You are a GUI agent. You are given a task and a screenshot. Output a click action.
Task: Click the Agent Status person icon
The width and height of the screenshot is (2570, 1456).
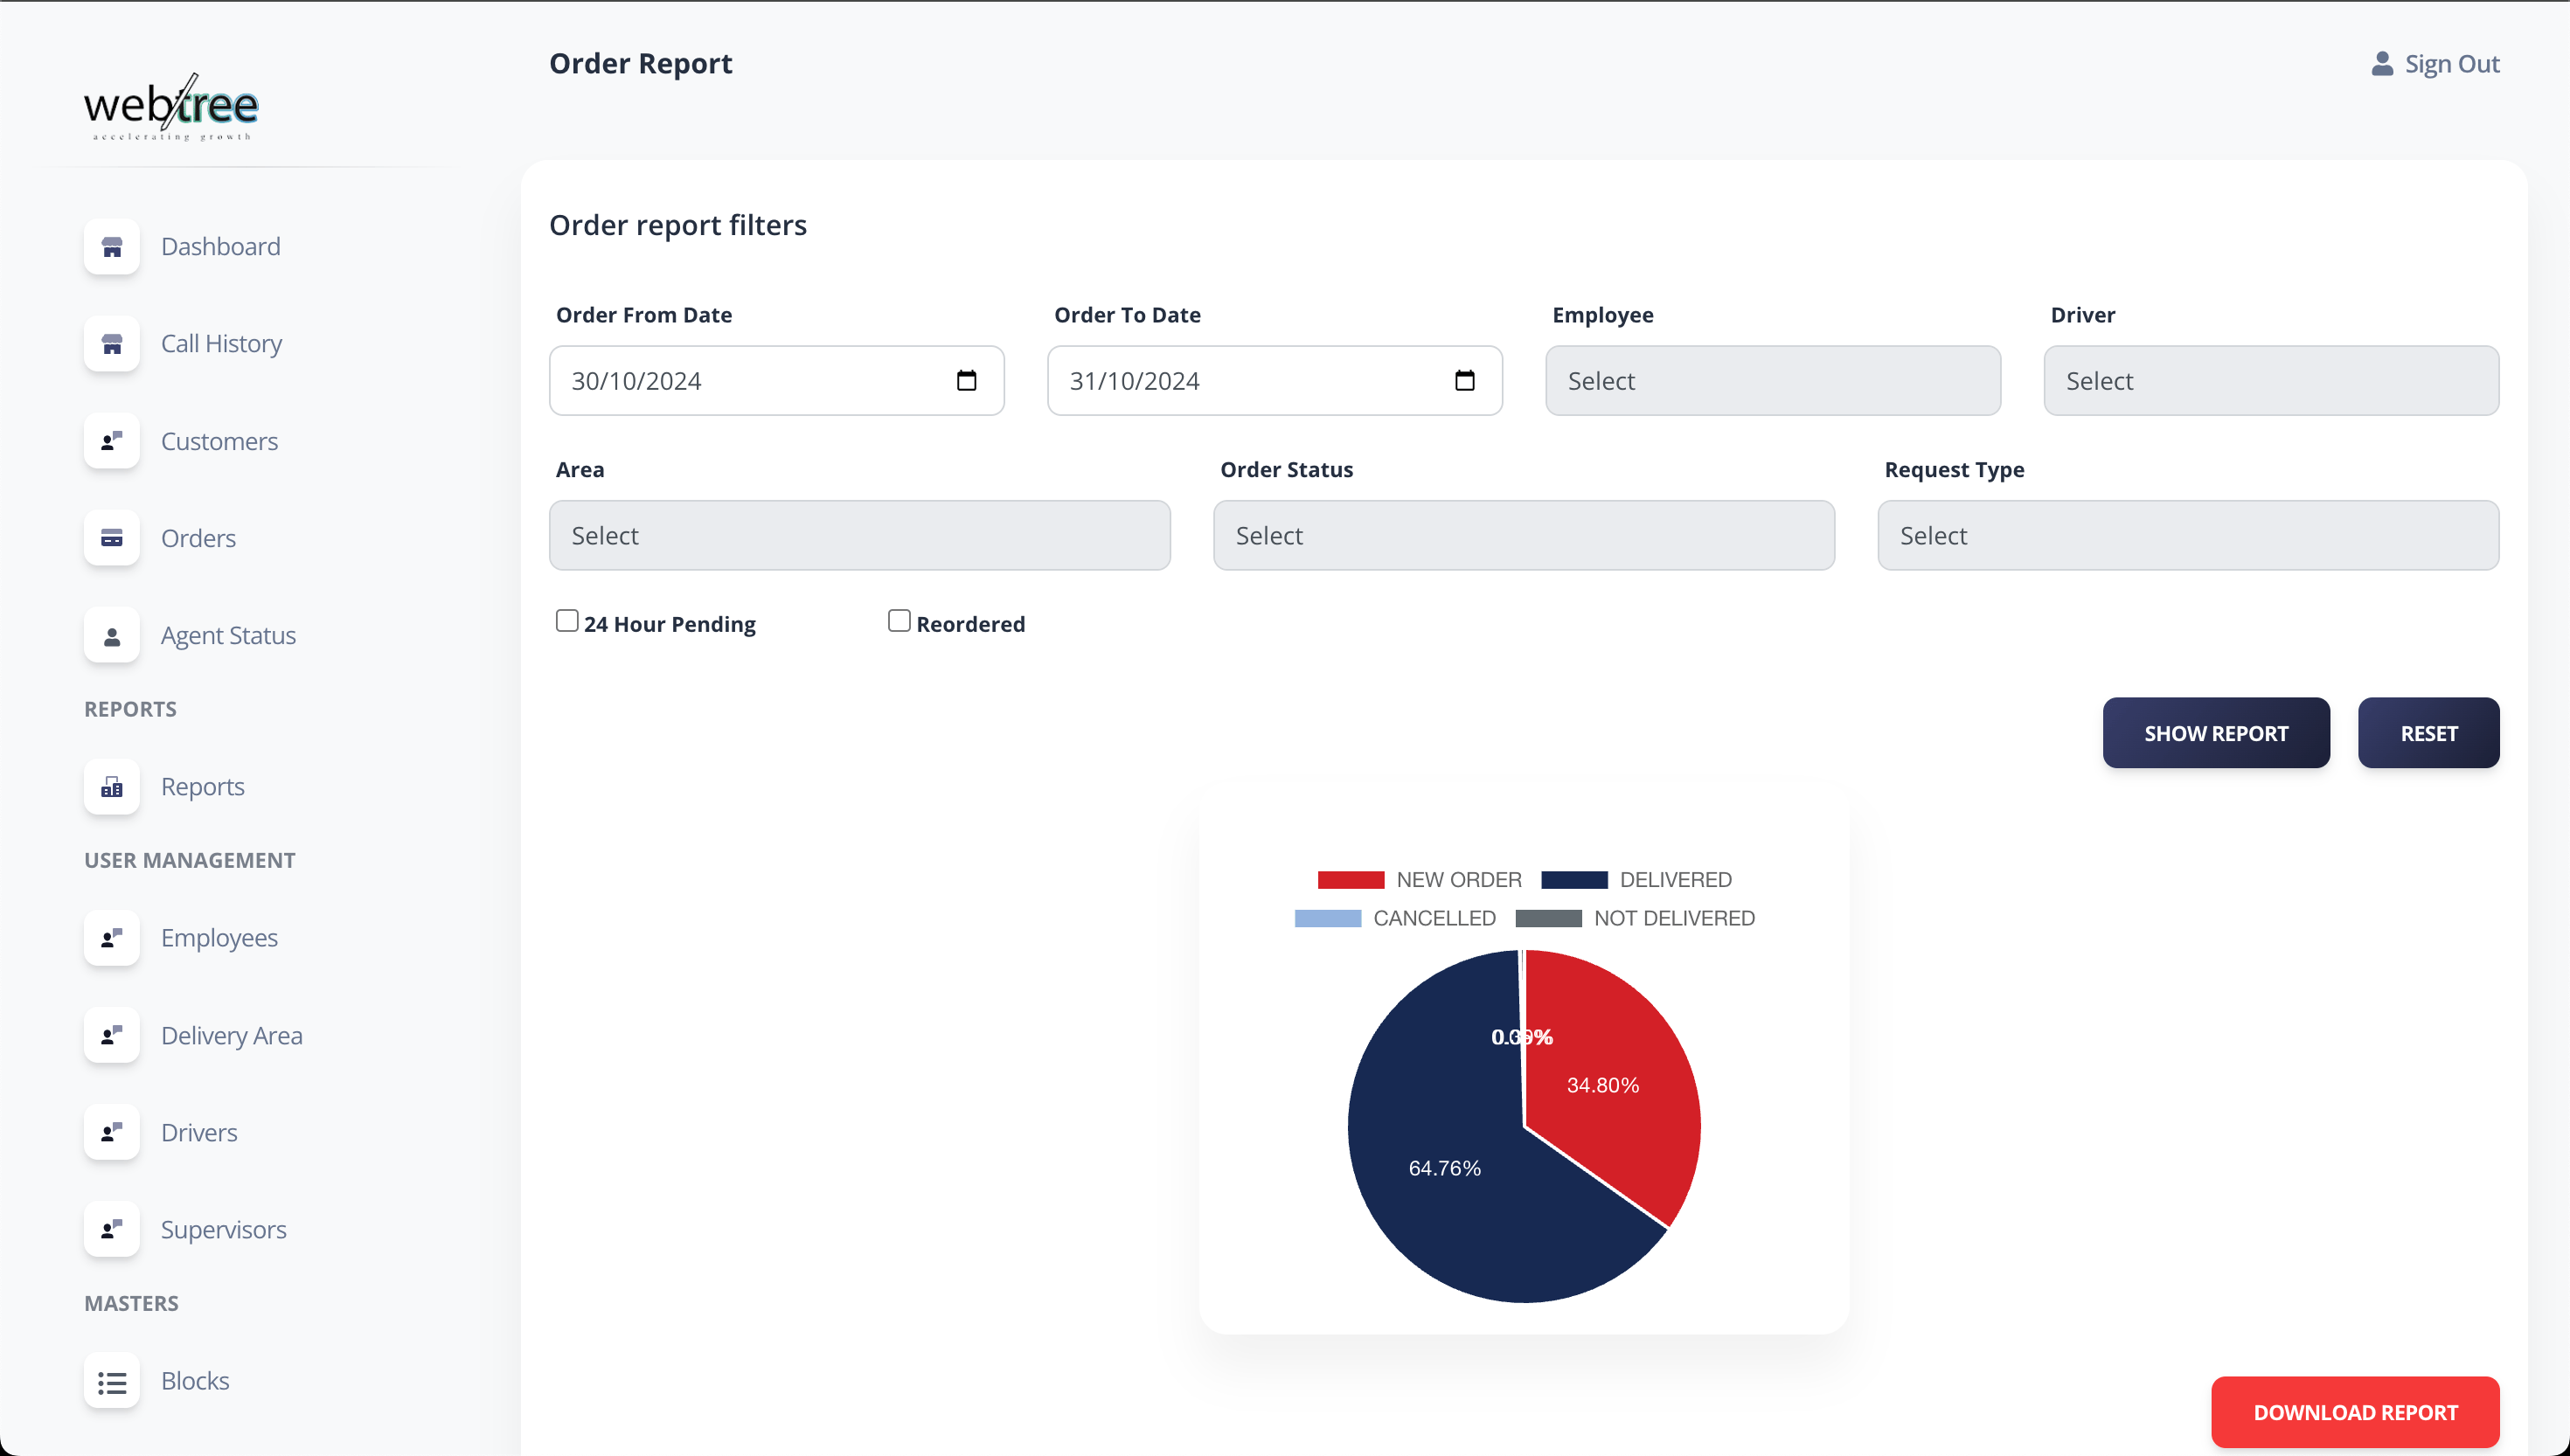click(x=112, y=635)
